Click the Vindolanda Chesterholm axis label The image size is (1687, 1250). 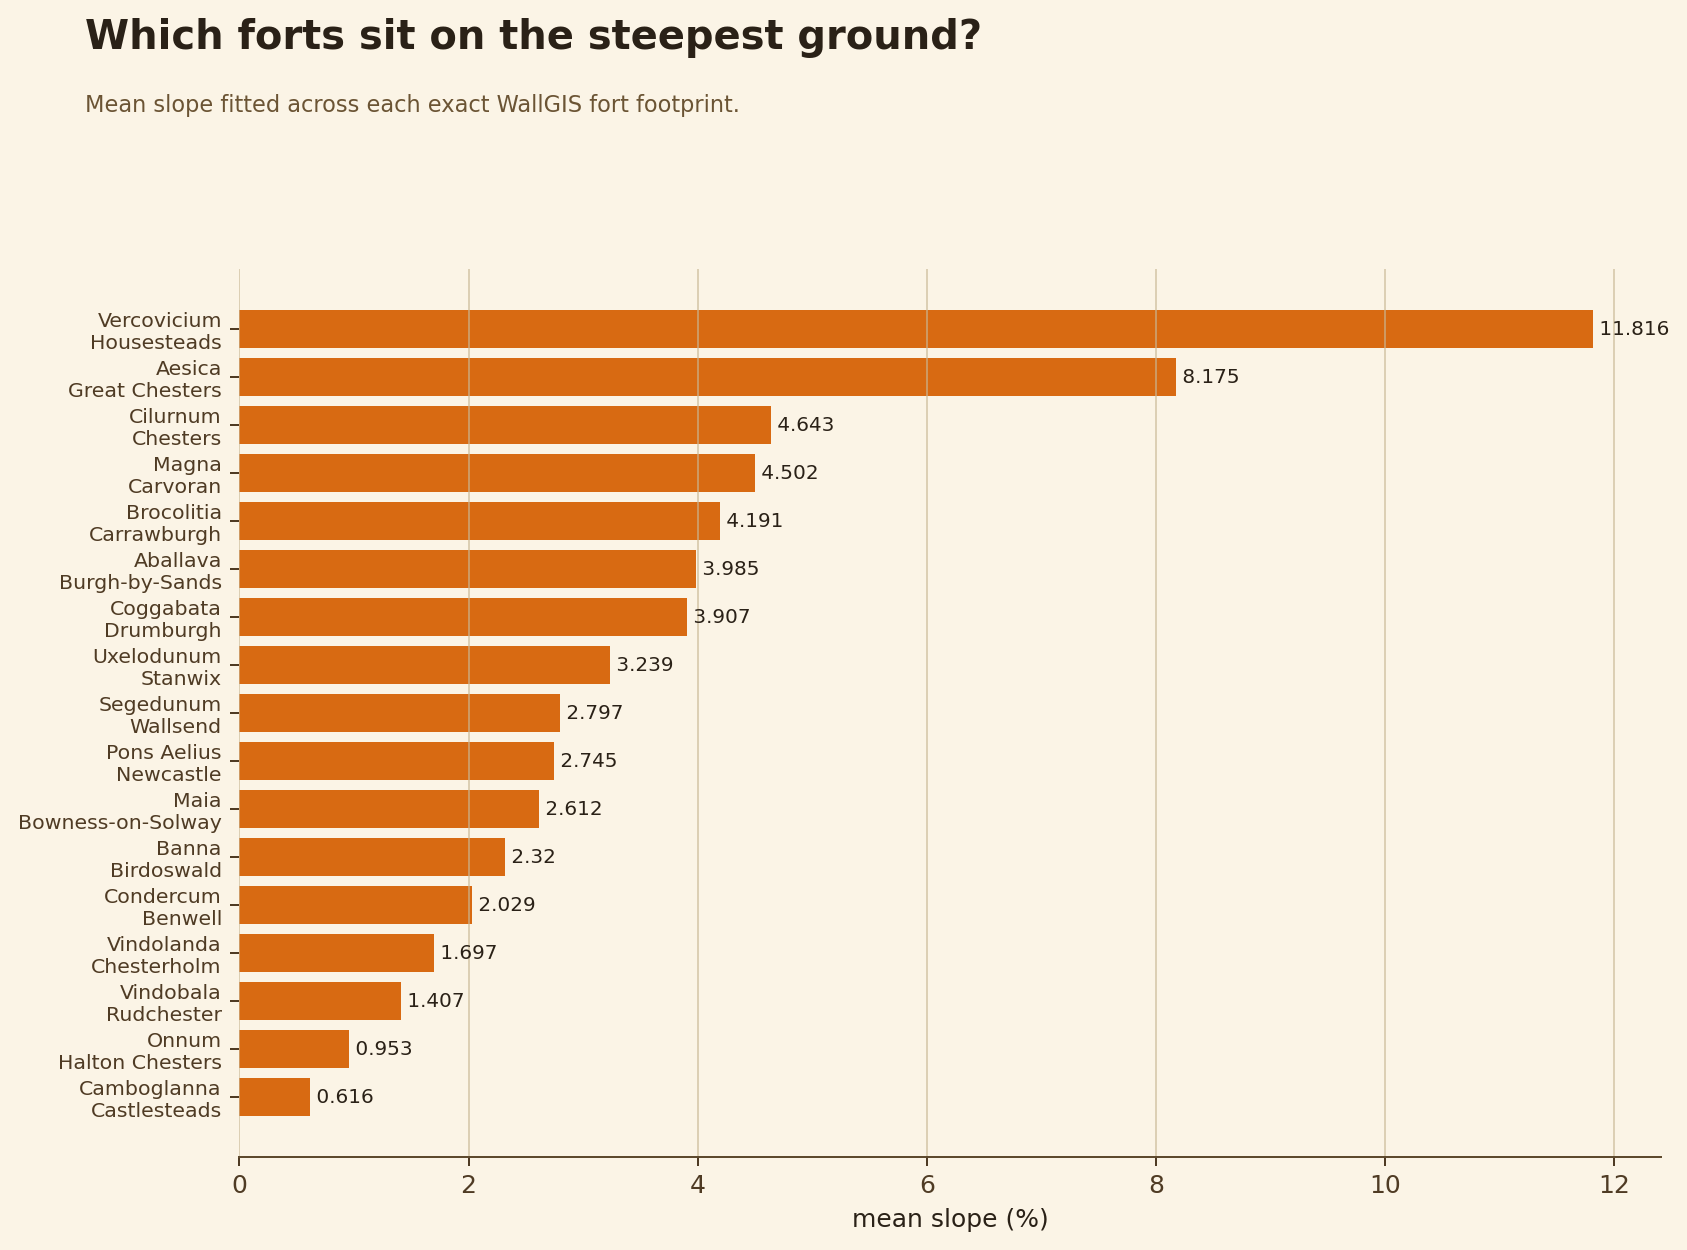156,955
